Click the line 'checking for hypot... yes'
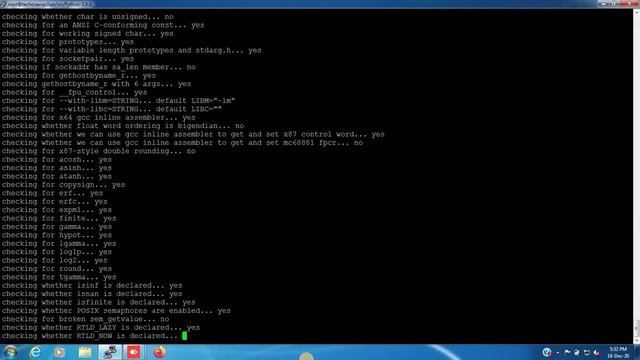640x360 pixels. click(x=57, y=235)
